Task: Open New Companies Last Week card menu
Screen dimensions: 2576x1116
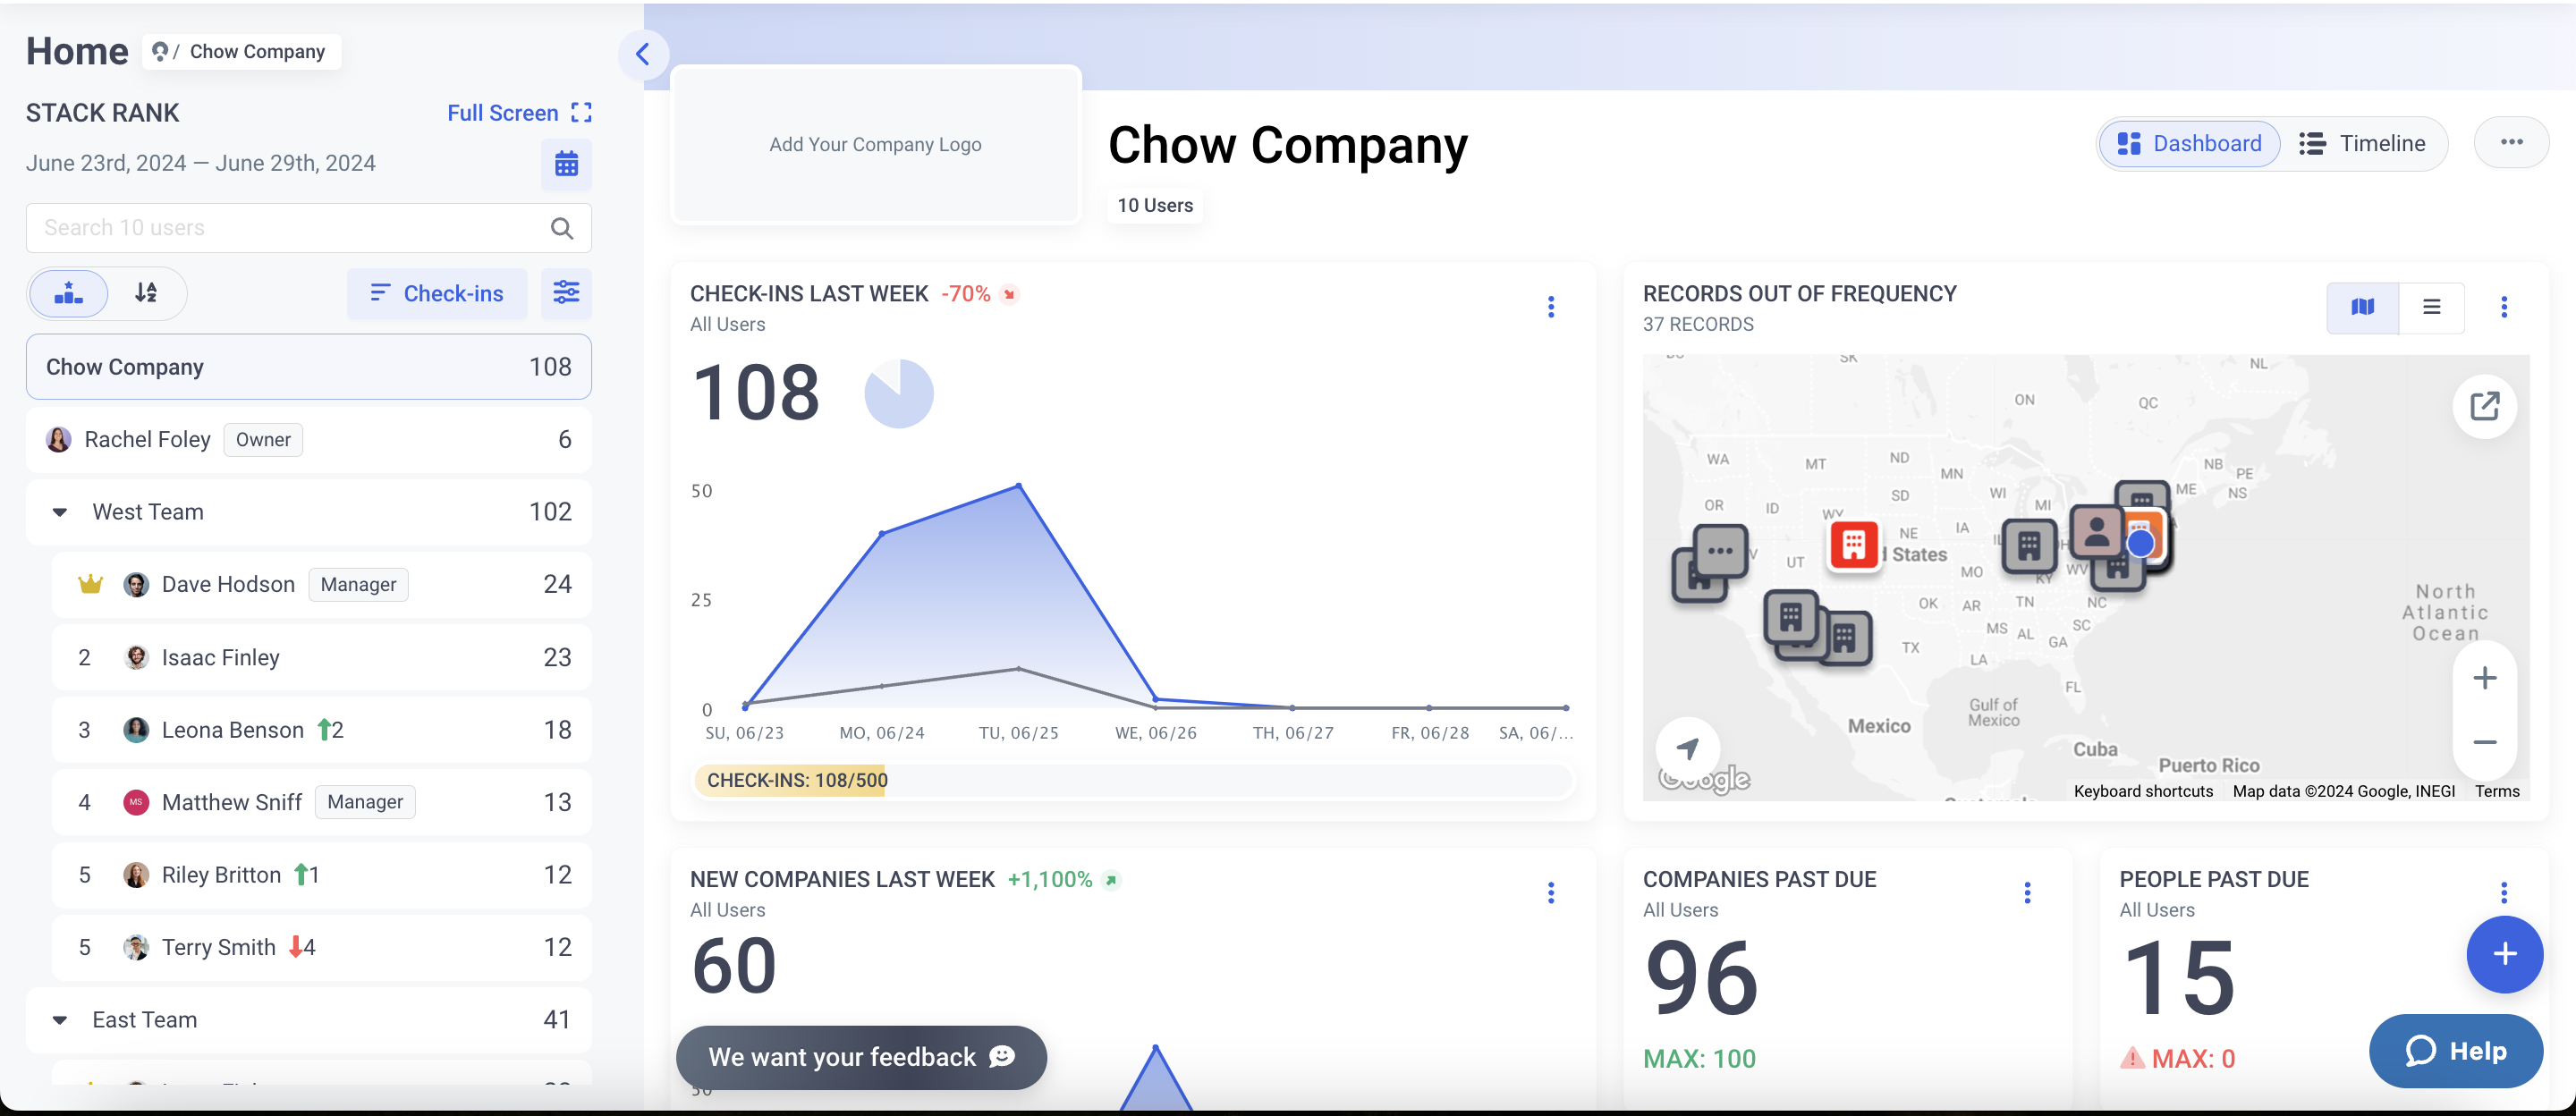Action: (x=1551, y=893)
